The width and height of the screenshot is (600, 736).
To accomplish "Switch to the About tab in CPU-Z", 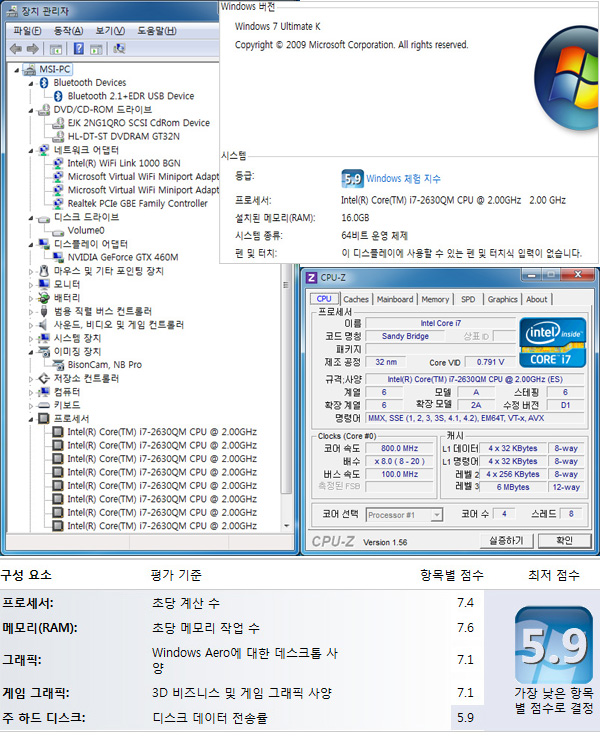I will pyautogui.click(x=537, y=299).
